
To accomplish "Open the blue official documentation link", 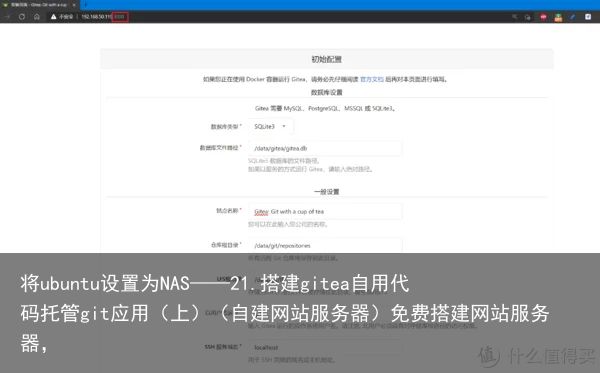I will click(x=372, y=79).
